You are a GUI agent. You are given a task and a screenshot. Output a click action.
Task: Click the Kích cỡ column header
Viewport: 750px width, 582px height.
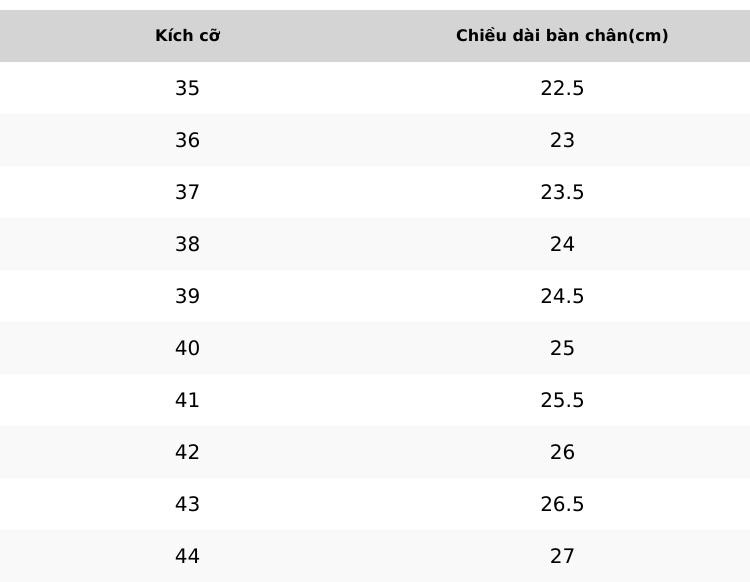click(188, 35)
